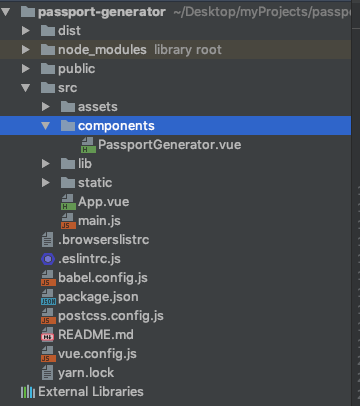The image size is (360, 406).
Task: Click the yarn.lock file icon
Action: (x=47, y=373)
